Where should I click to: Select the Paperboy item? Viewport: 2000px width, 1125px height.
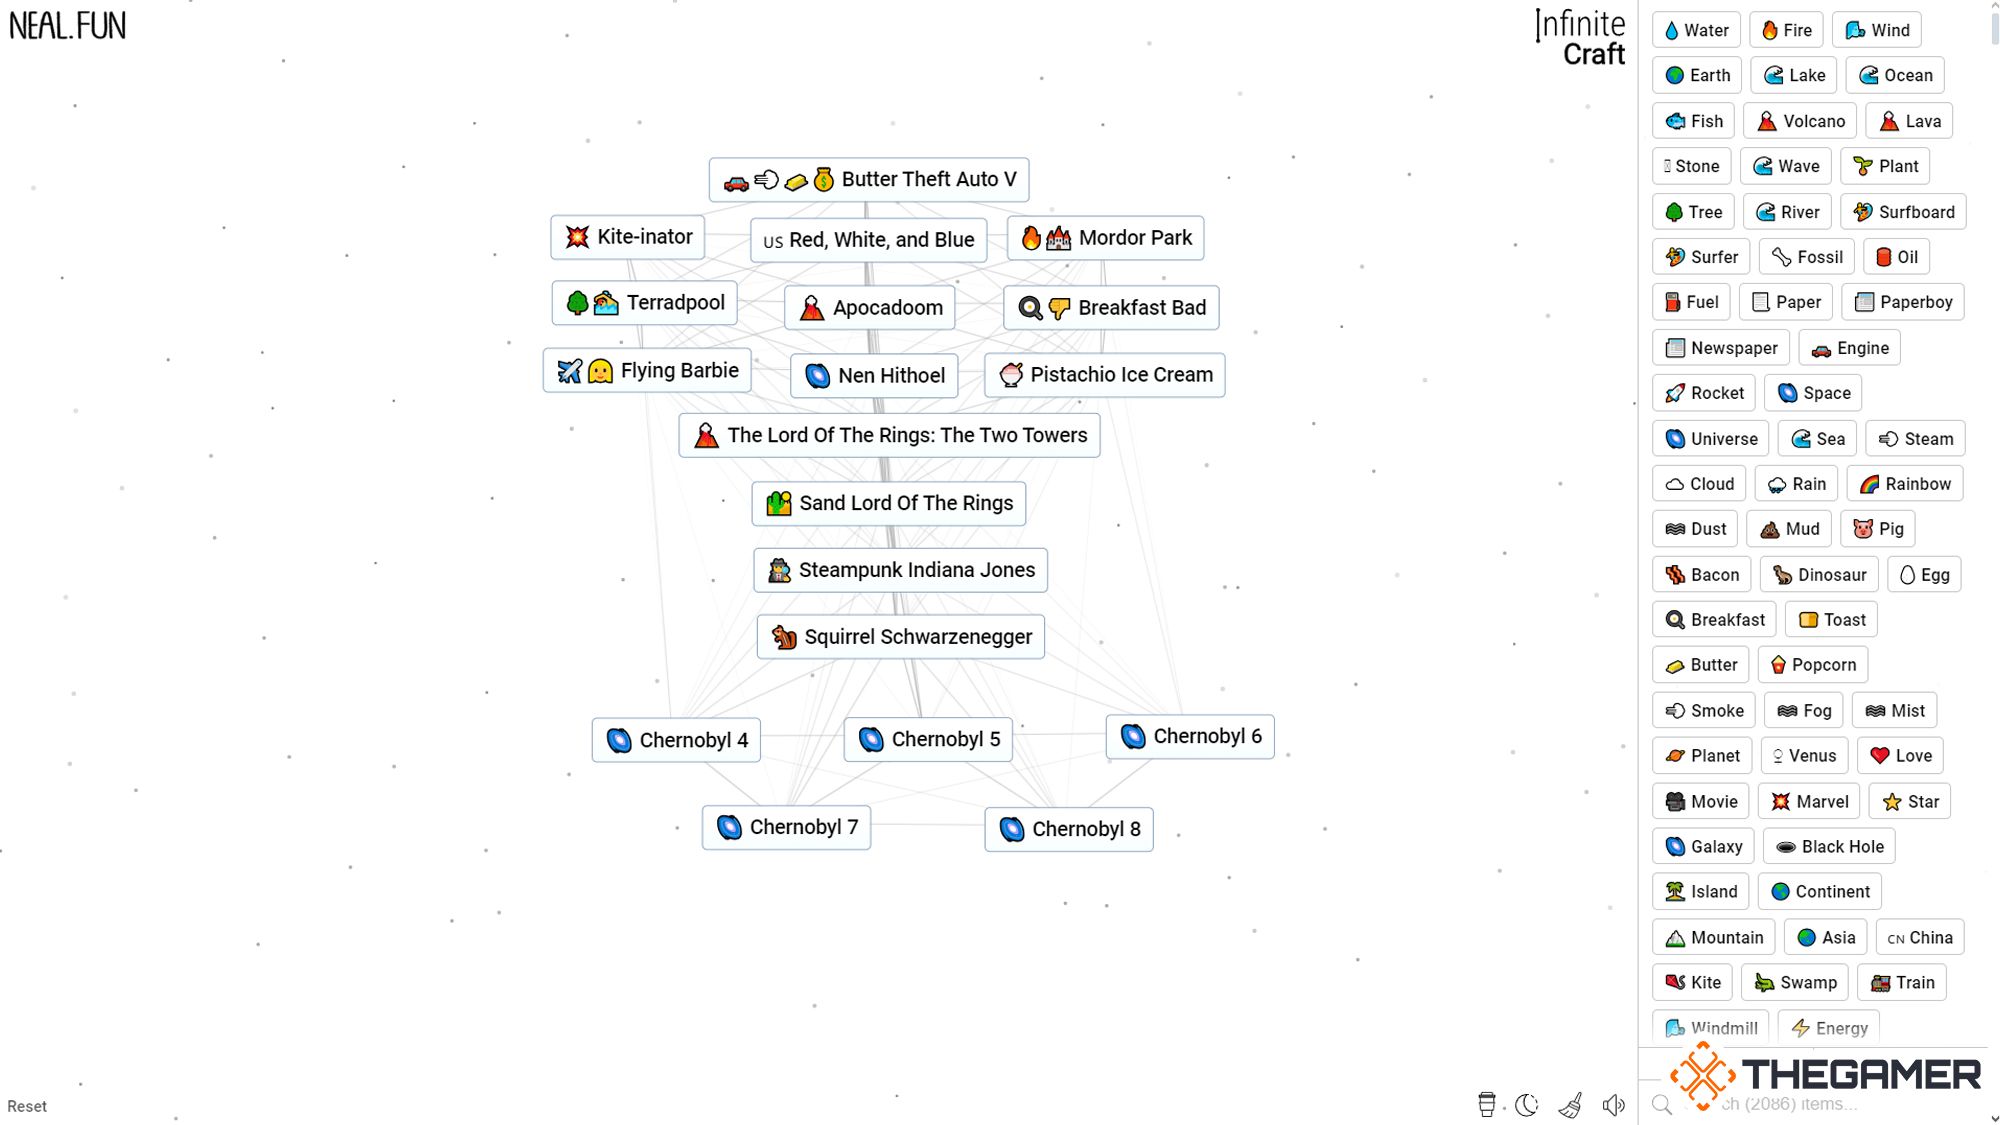pos(1903,302)
